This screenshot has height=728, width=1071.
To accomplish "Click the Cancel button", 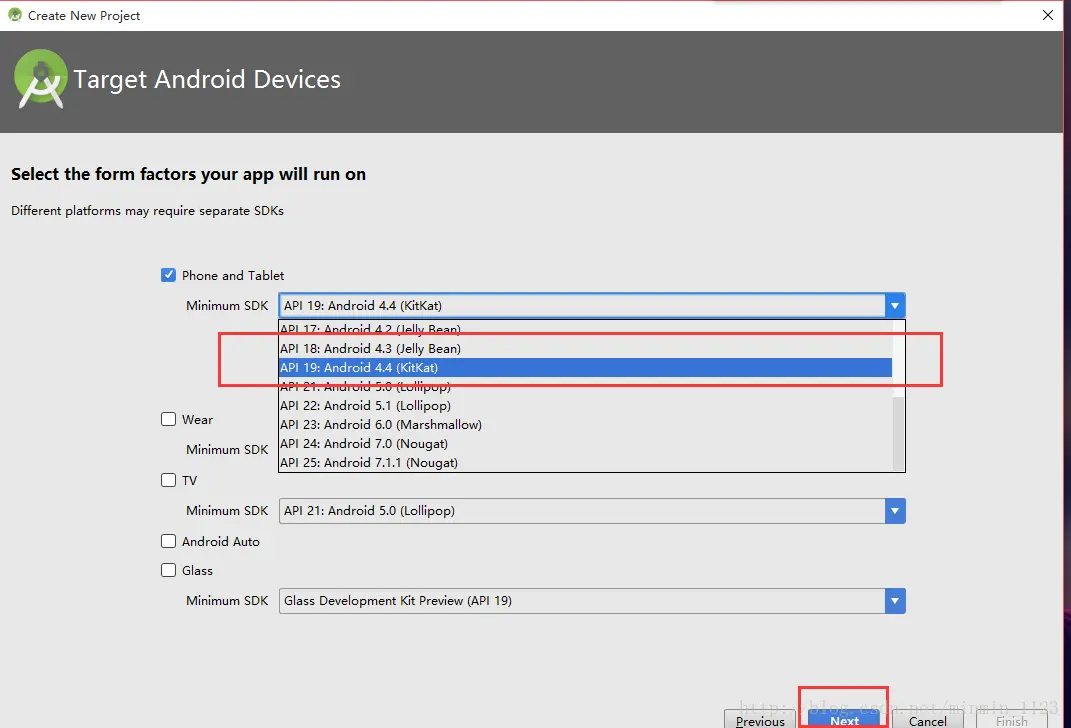I will click(x=926, y=720).
